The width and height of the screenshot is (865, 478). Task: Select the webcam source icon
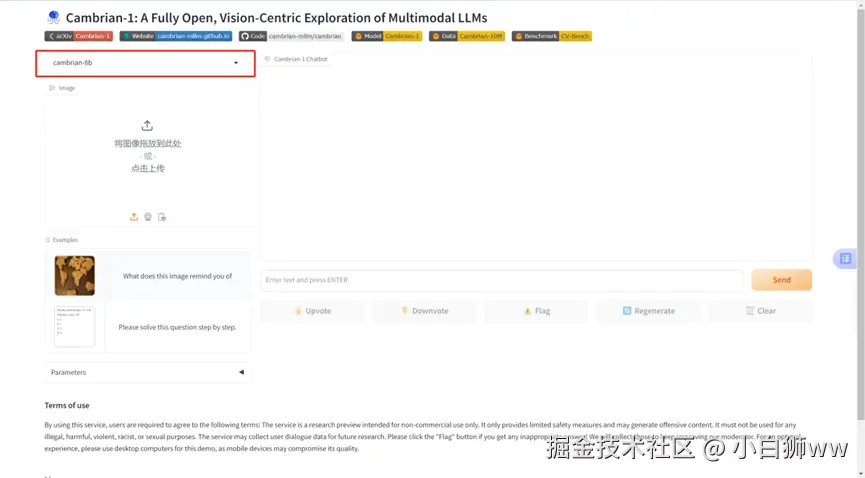click(148, 217)
